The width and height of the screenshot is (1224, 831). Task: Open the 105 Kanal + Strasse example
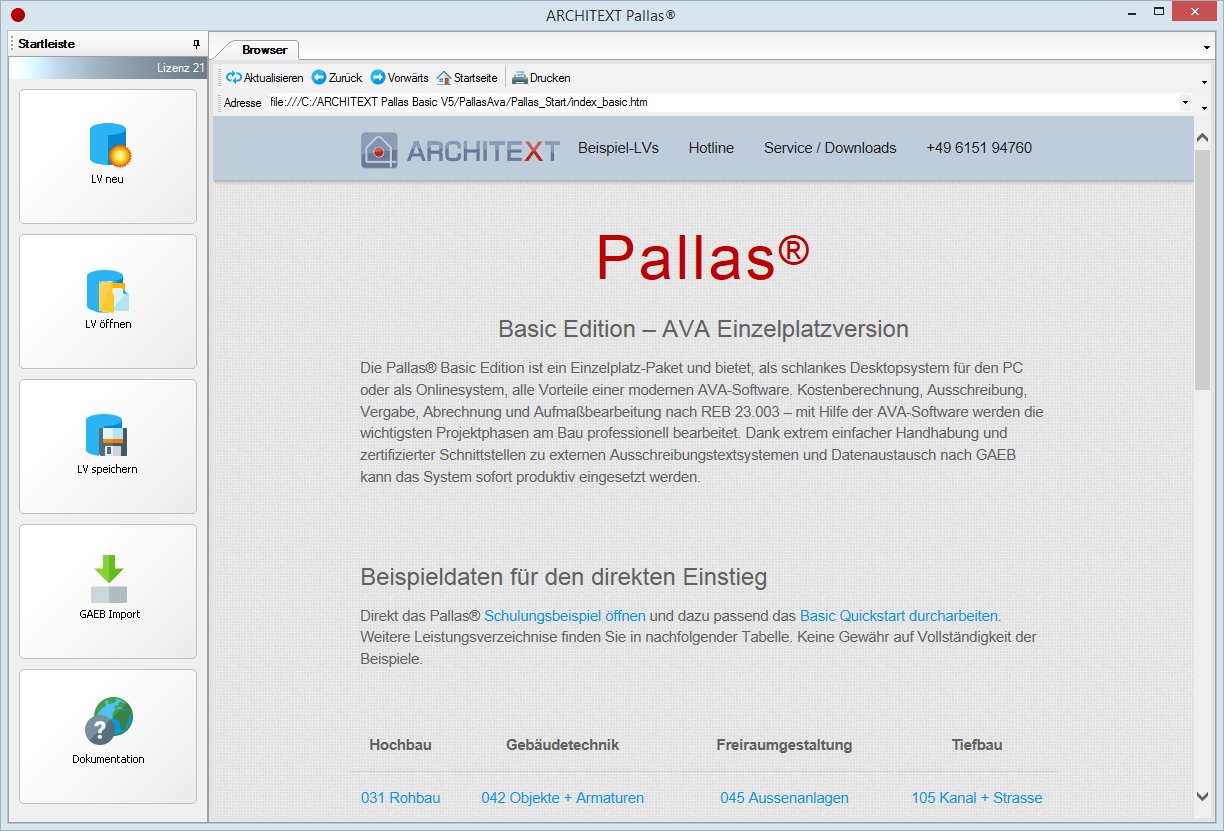tap(977, 798)
